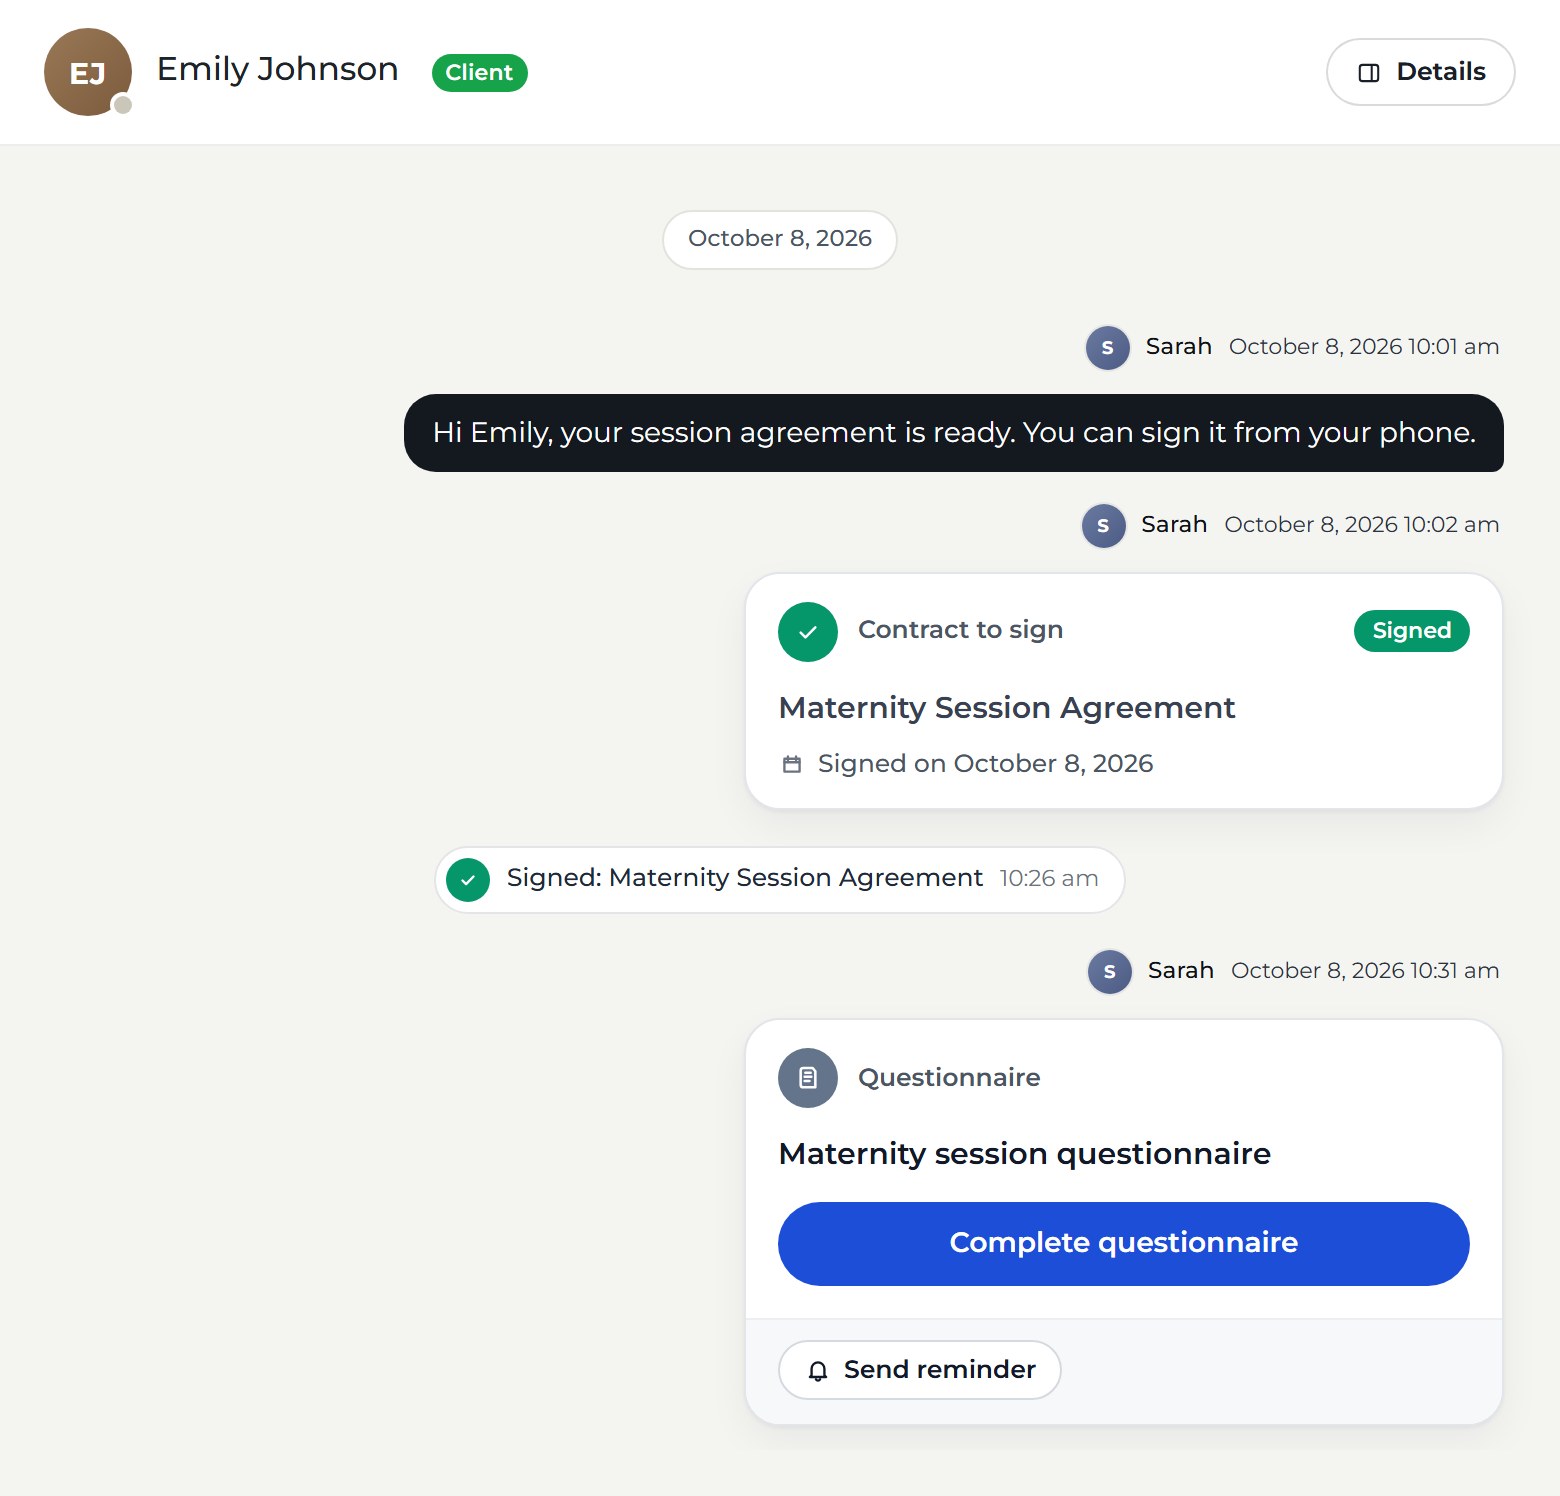
Task: Click the October 8, 2026 date pill
Action: 780,239
